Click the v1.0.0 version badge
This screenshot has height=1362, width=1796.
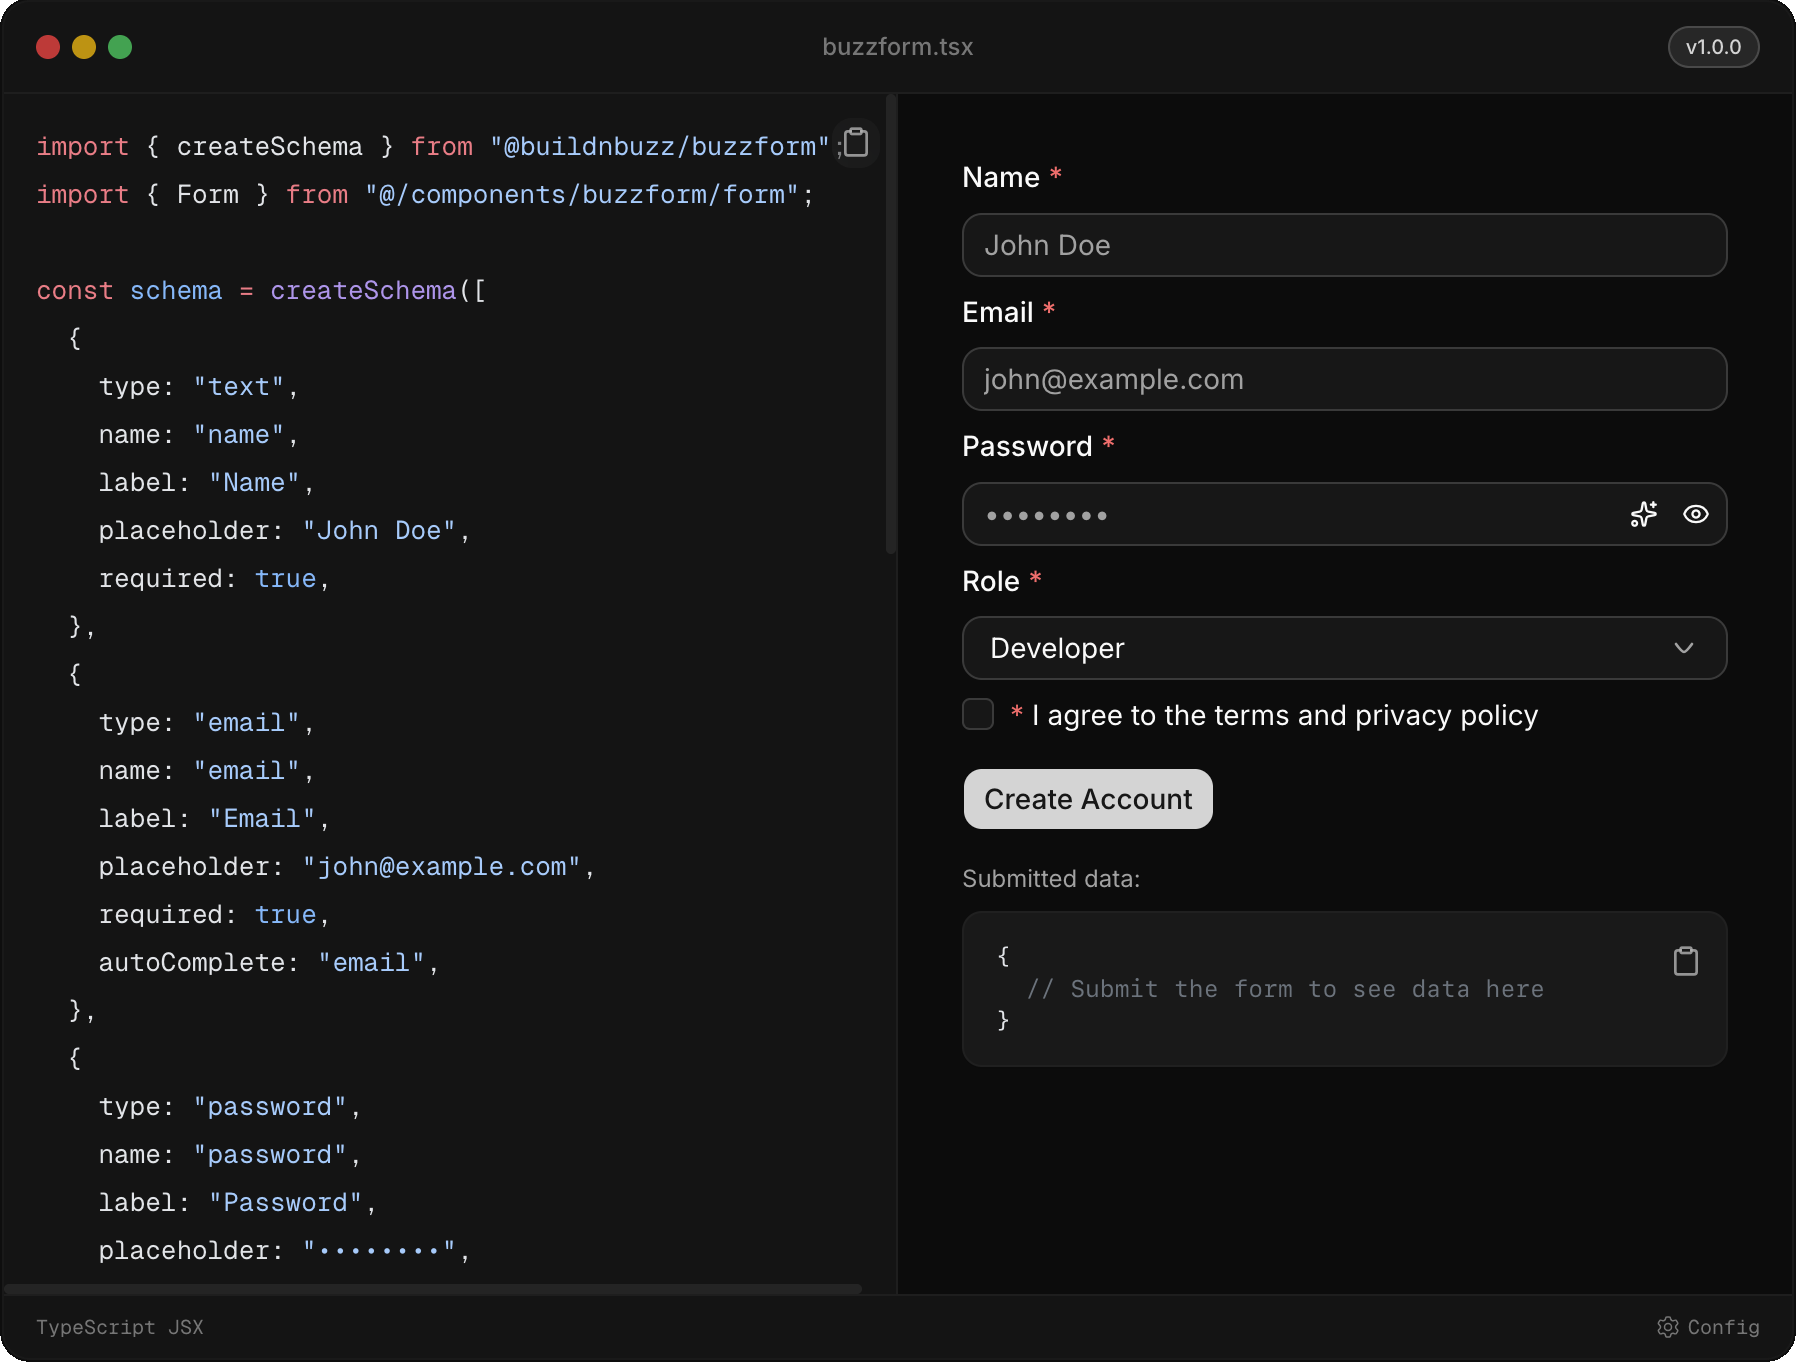[x=1713, y=47]
